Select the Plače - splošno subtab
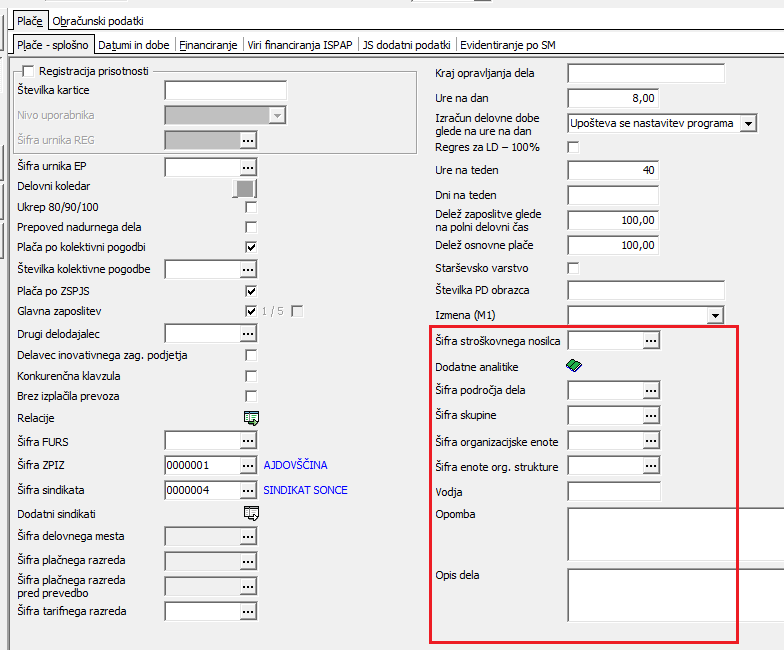The height and width of the screenshot is (650, 784). (x=53, y=44)
